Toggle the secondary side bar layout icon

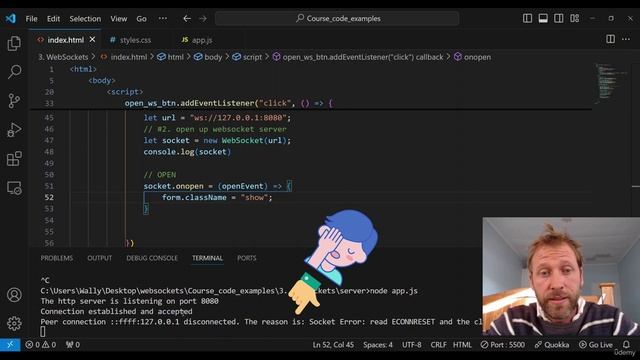558,18
